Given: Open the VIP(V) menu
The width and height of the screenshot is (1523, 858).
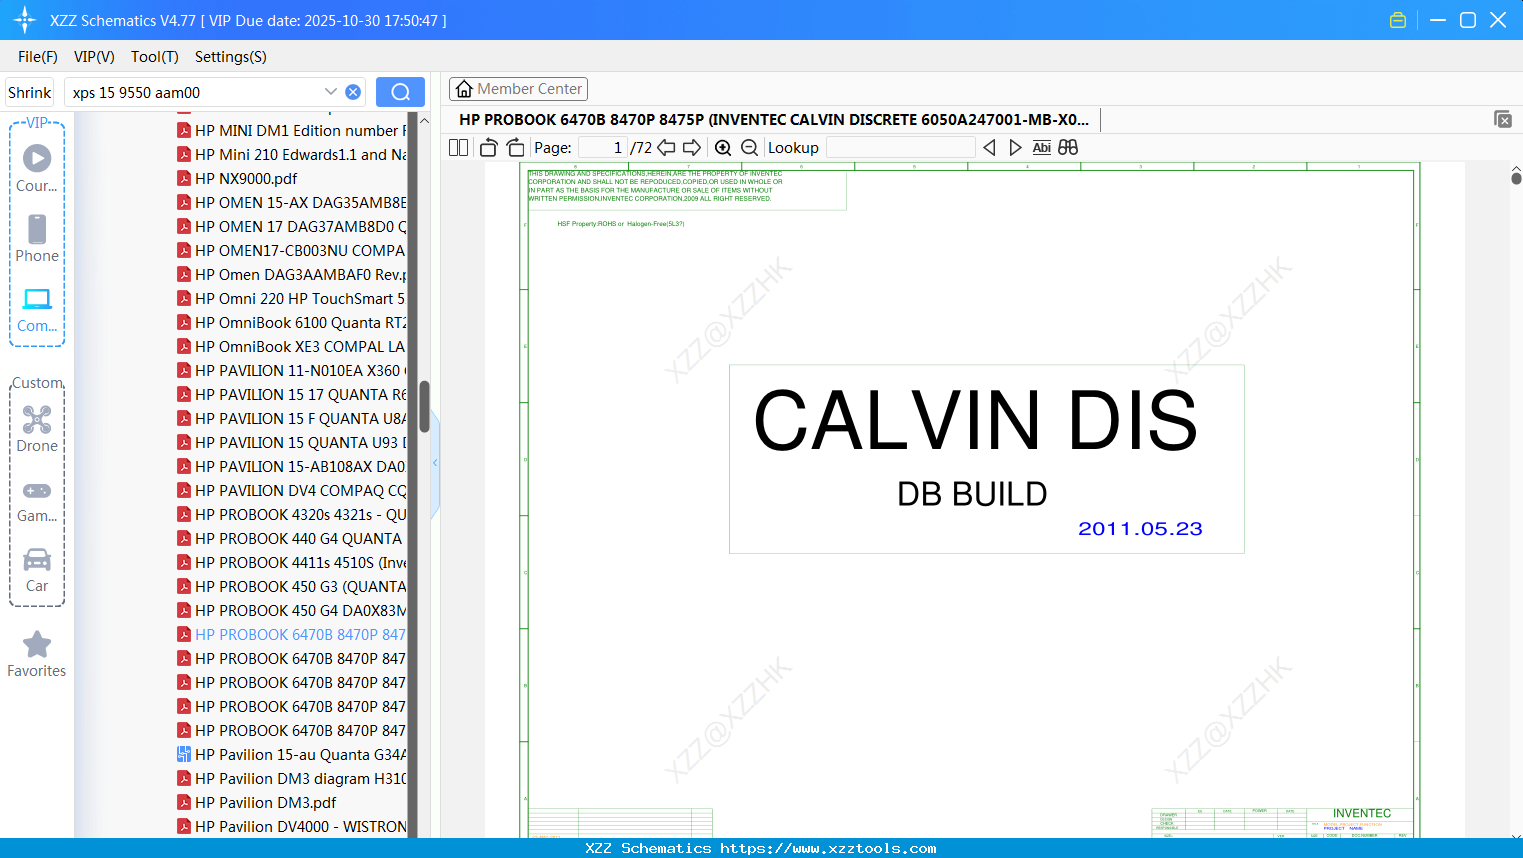Looking at the screenshot, I should pyautogui.click(x=94, y=57).
